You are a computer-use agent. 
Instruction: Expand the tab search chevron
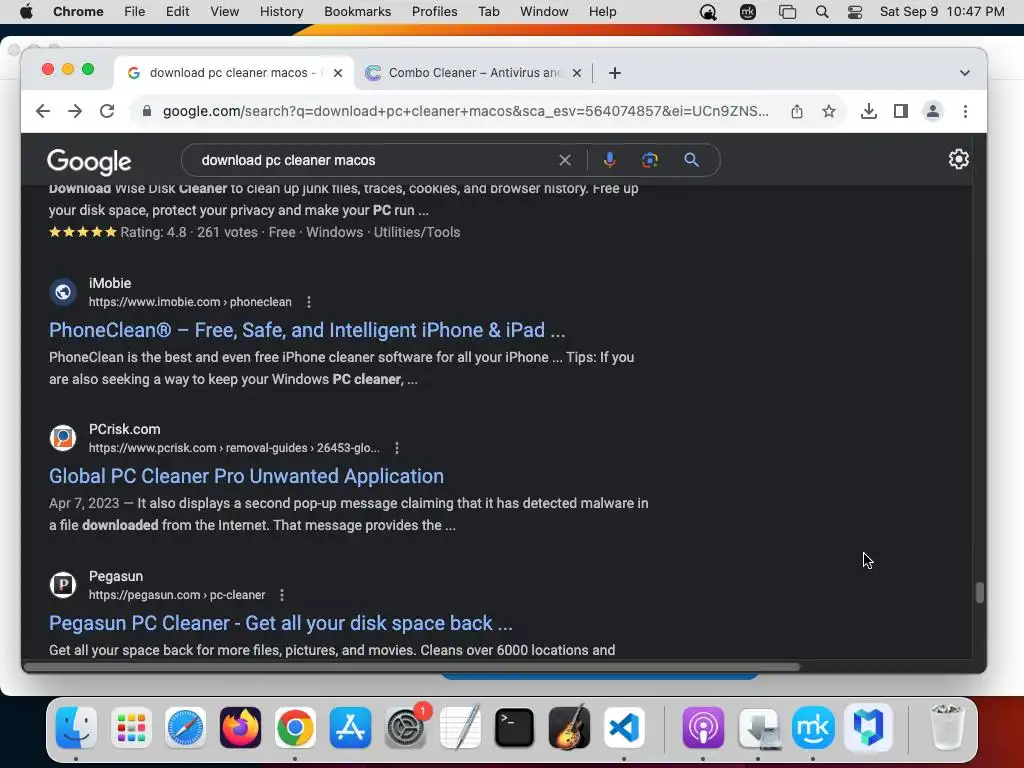click(x=965, y=73)
